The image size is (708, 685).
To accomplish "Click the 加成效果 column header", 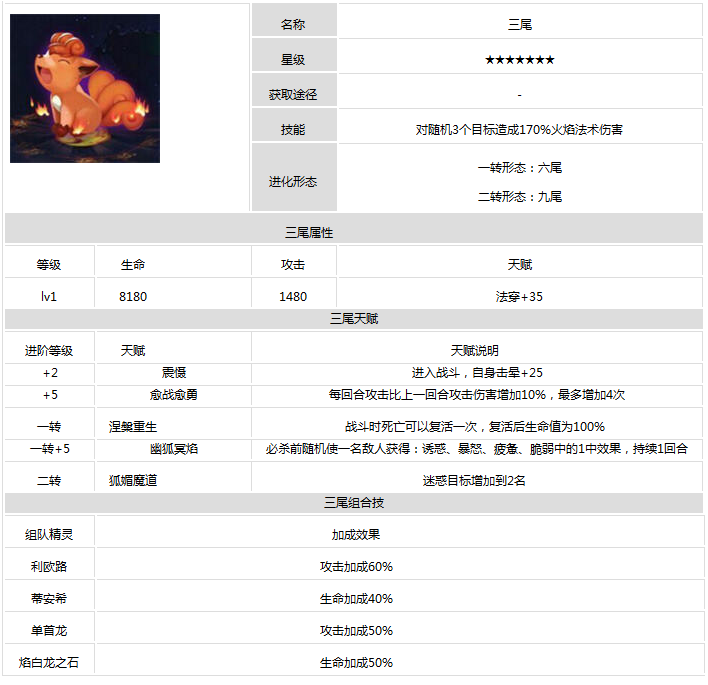I will (x=356, y=535).
